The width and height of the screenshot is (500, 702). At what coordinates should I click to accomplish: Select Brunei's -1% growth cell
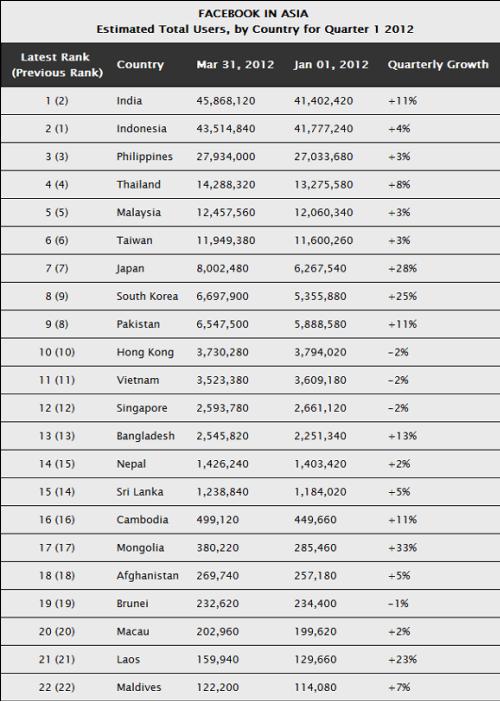pos(398,604)
